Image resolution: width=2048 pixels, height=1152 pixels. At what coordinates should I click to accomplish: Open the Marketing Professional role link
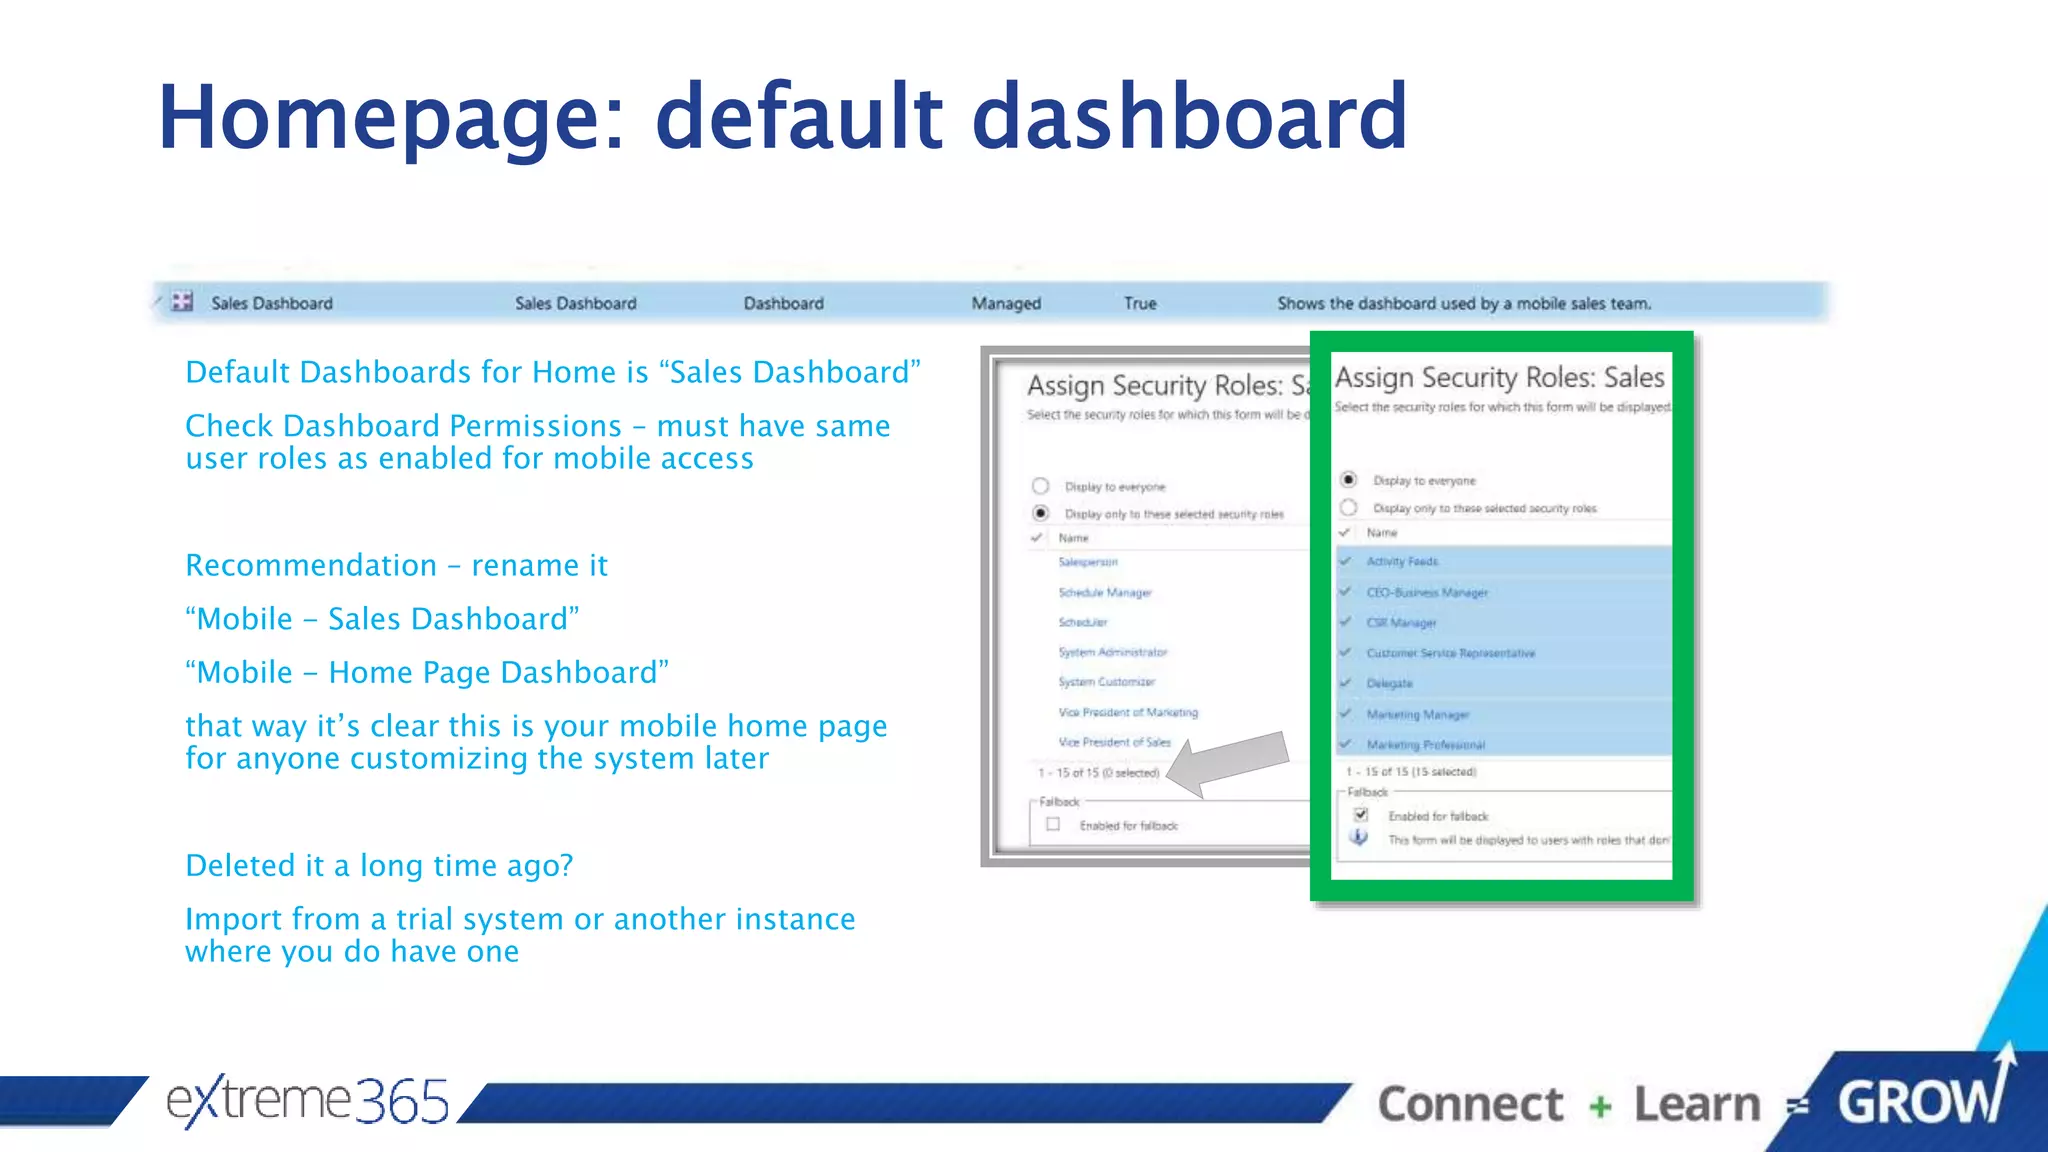pos(1426,744)
